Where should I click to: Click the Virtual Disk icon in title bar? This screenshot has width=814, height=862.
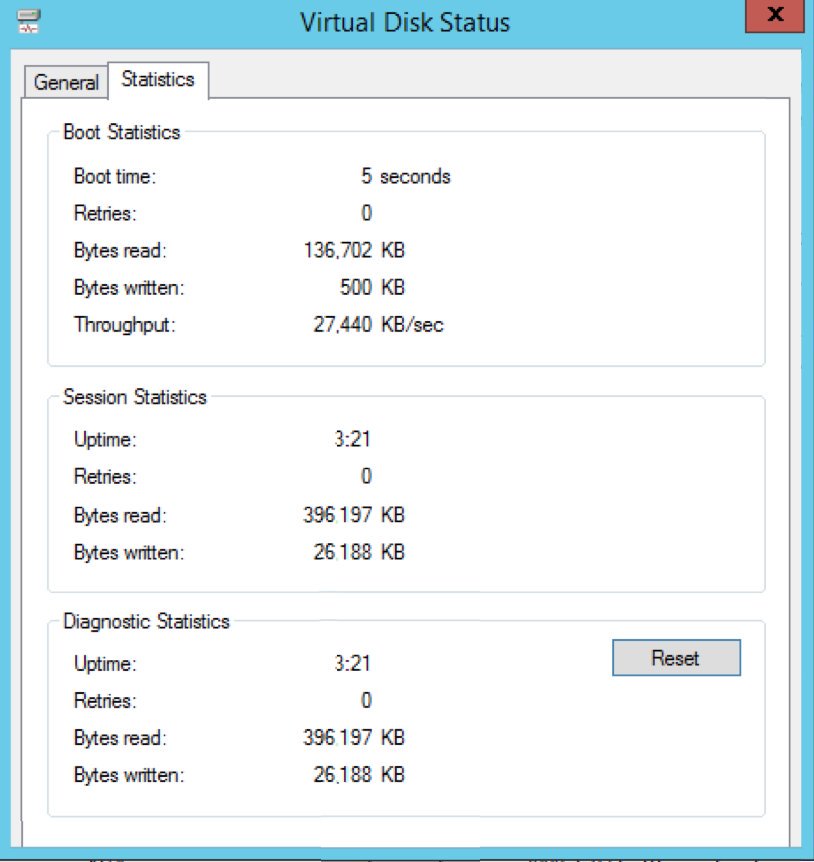(28, 22)
